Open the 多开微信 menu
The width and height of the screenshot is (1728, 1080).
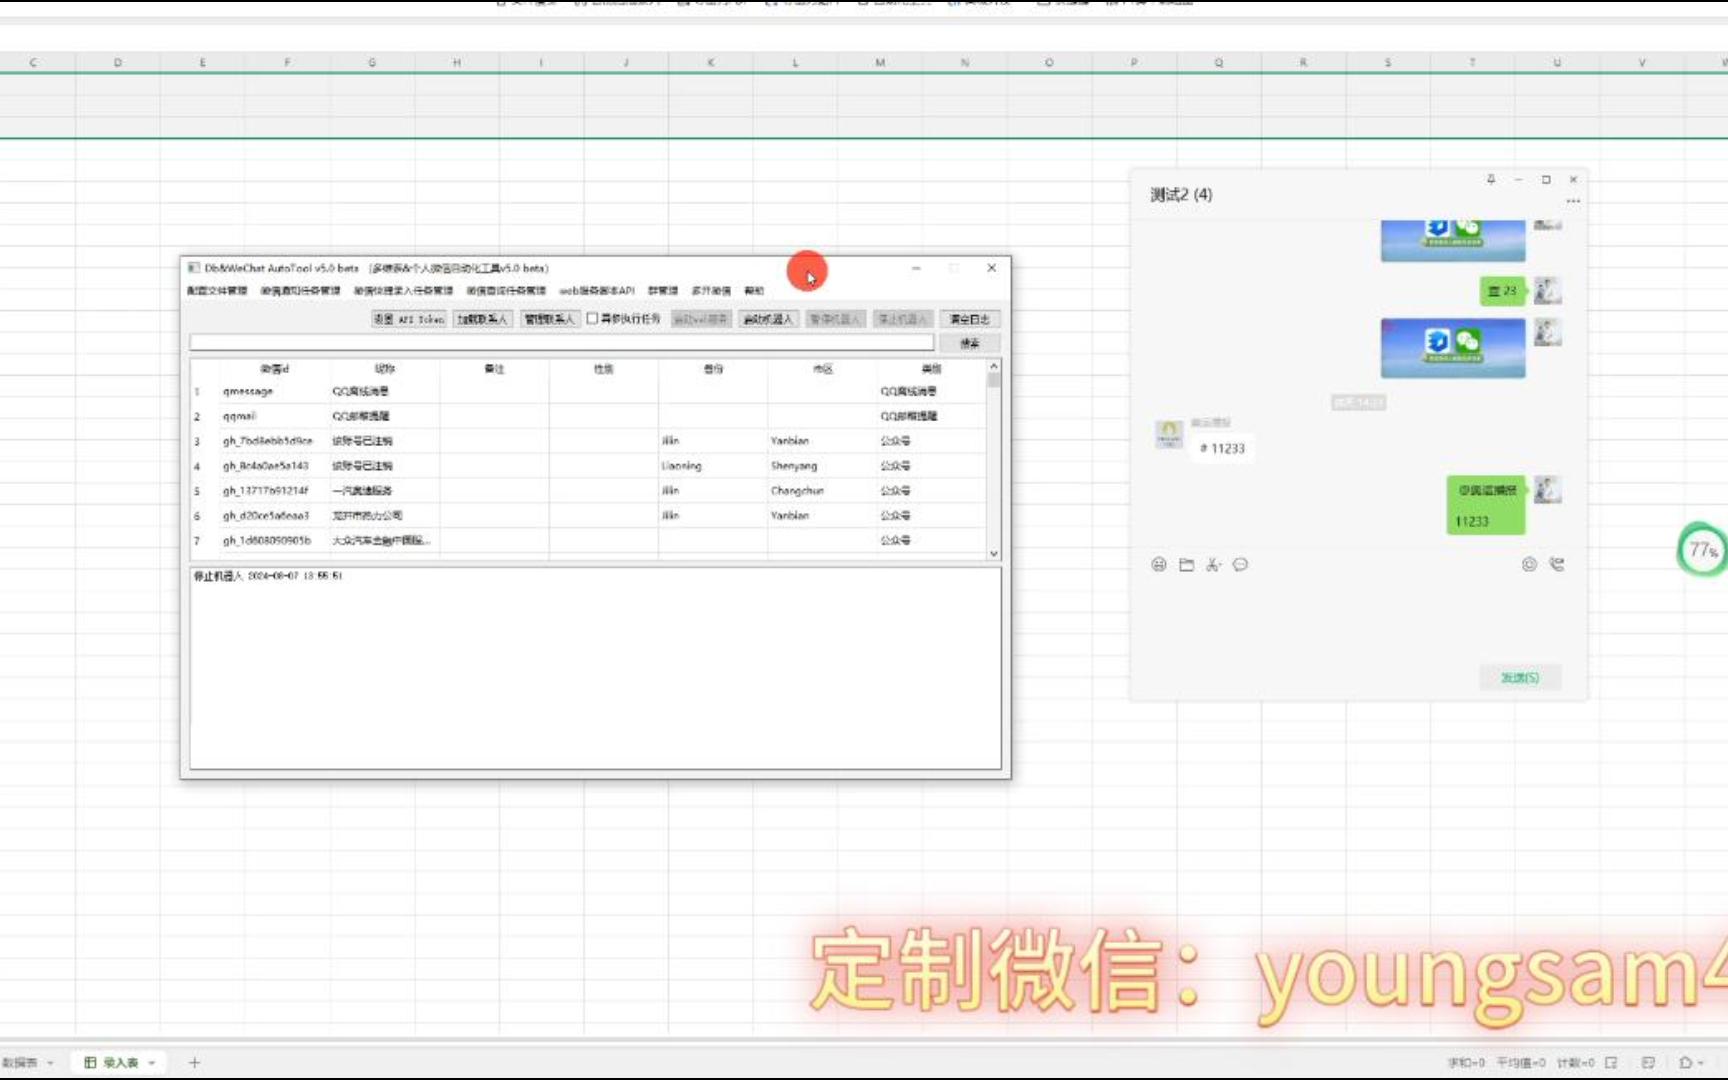click(x=711, y=291)
